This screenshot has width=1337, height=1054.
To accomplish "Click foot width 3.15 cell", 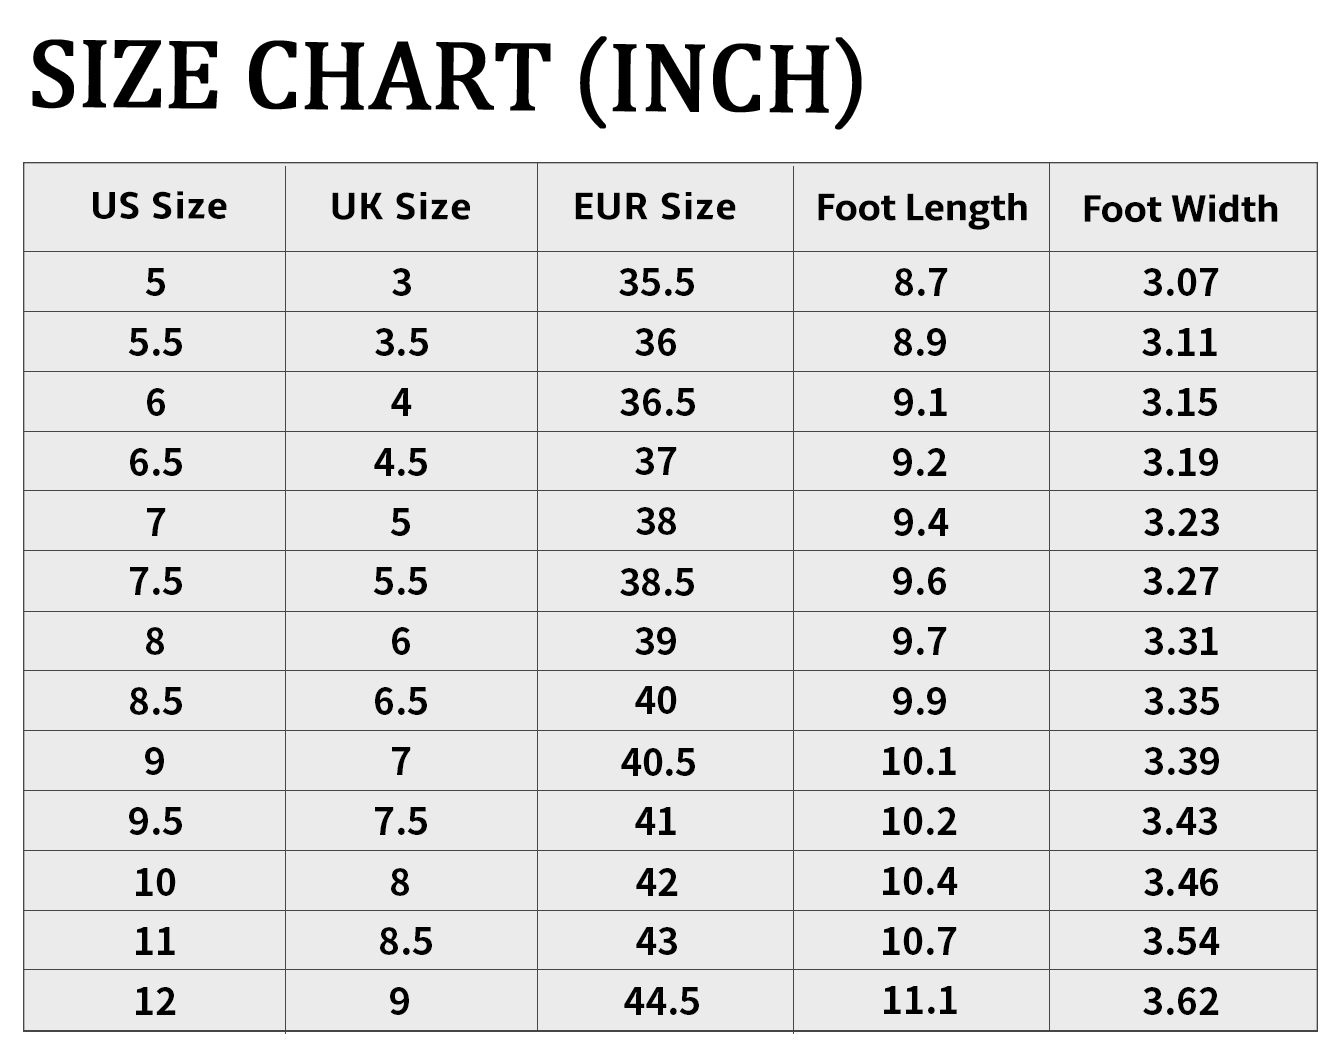I will point(1180,402).
